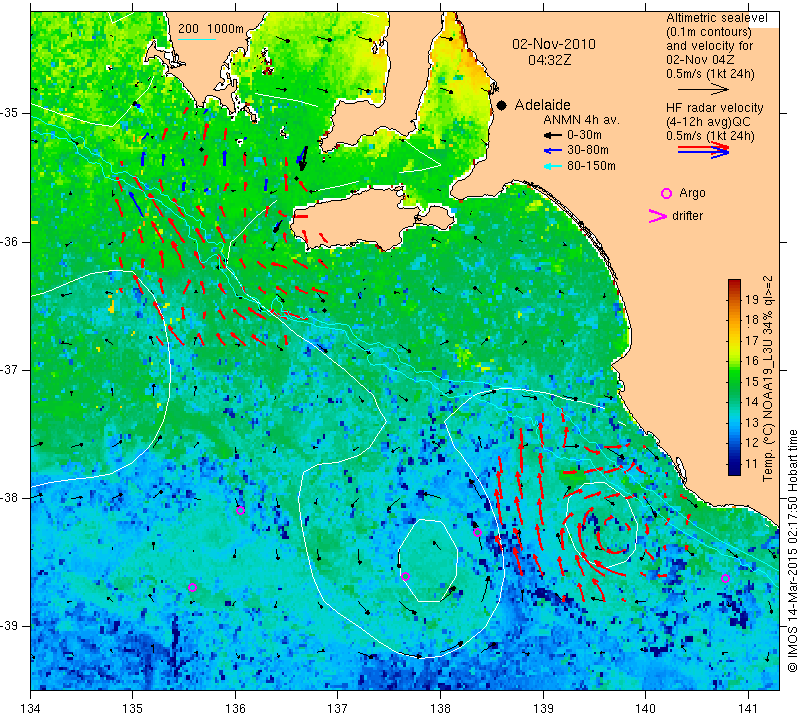Click the '-35' latitude axis label

click(x=11, y=113)
